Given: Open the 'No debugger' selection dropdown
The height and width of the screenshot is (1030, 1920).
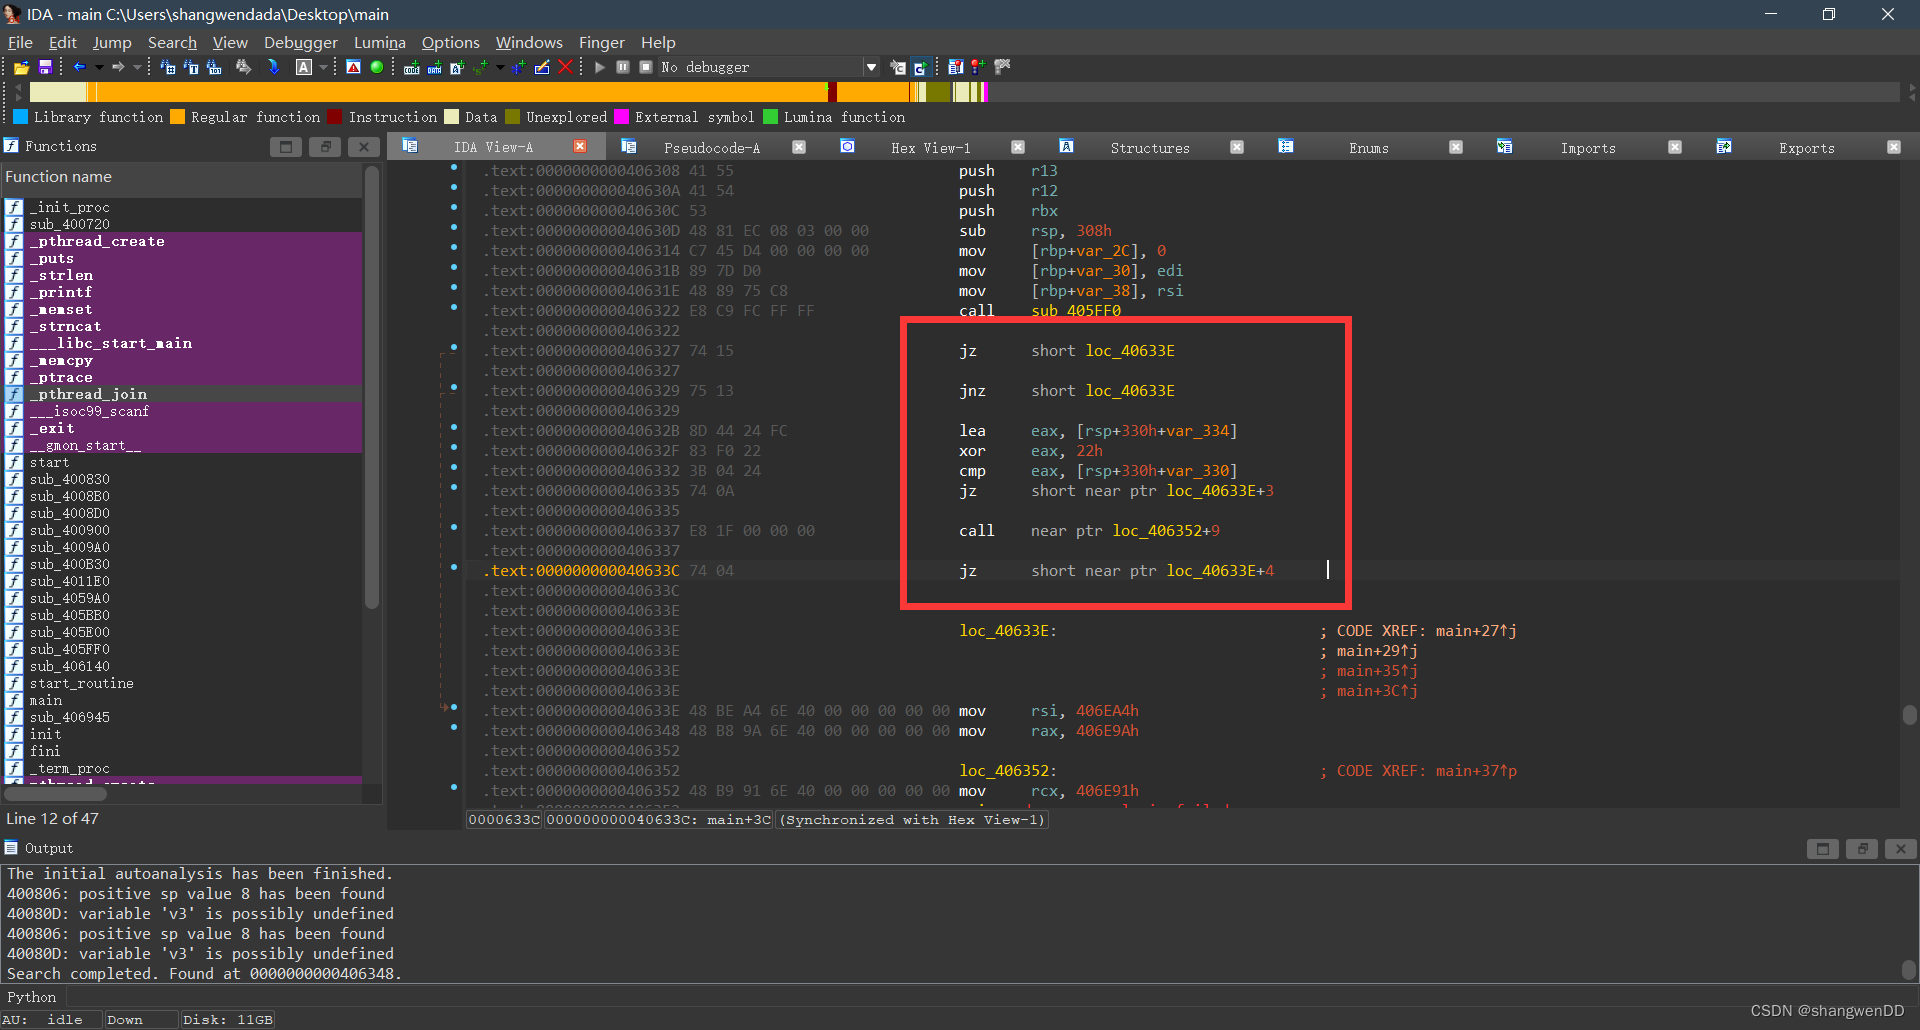Looking at the screenshot, I should click(x=871, y=67).
